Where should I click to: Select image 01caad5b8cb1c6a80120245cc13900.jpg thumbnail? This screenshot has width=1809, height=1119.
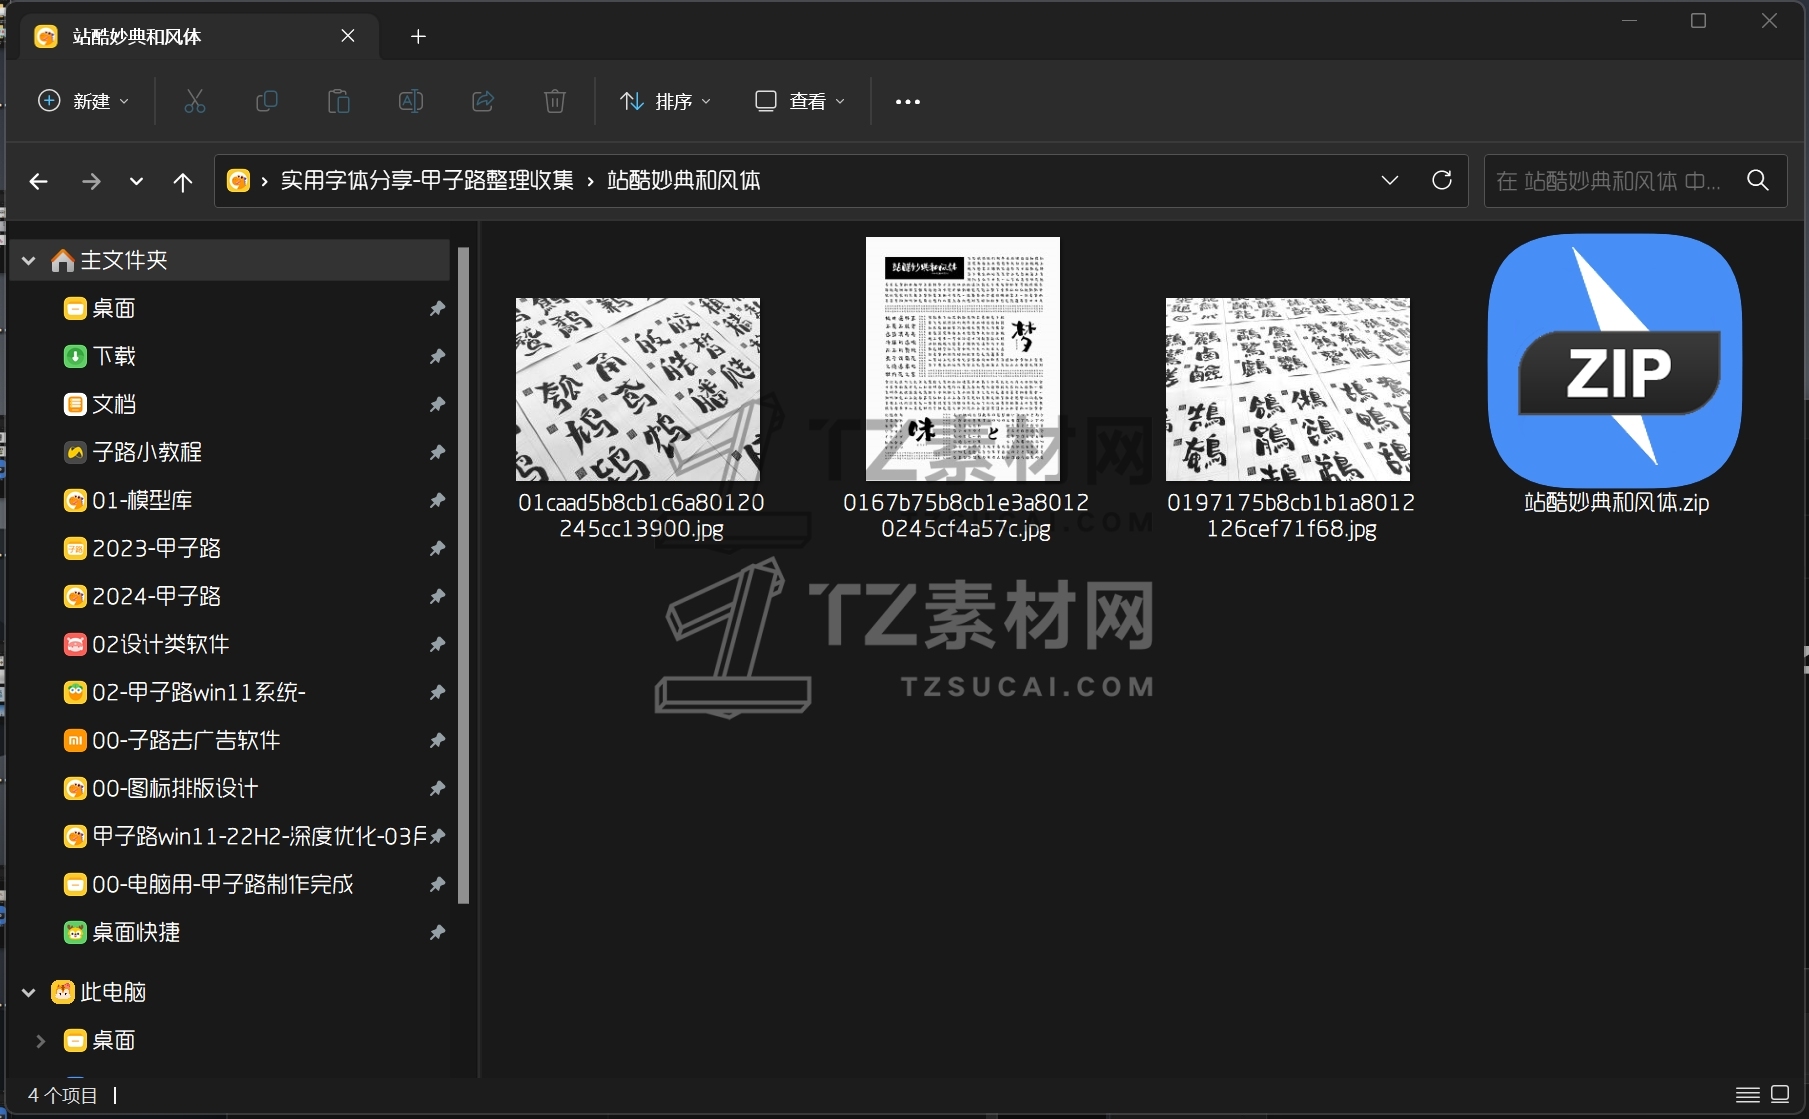pos(638,389)
